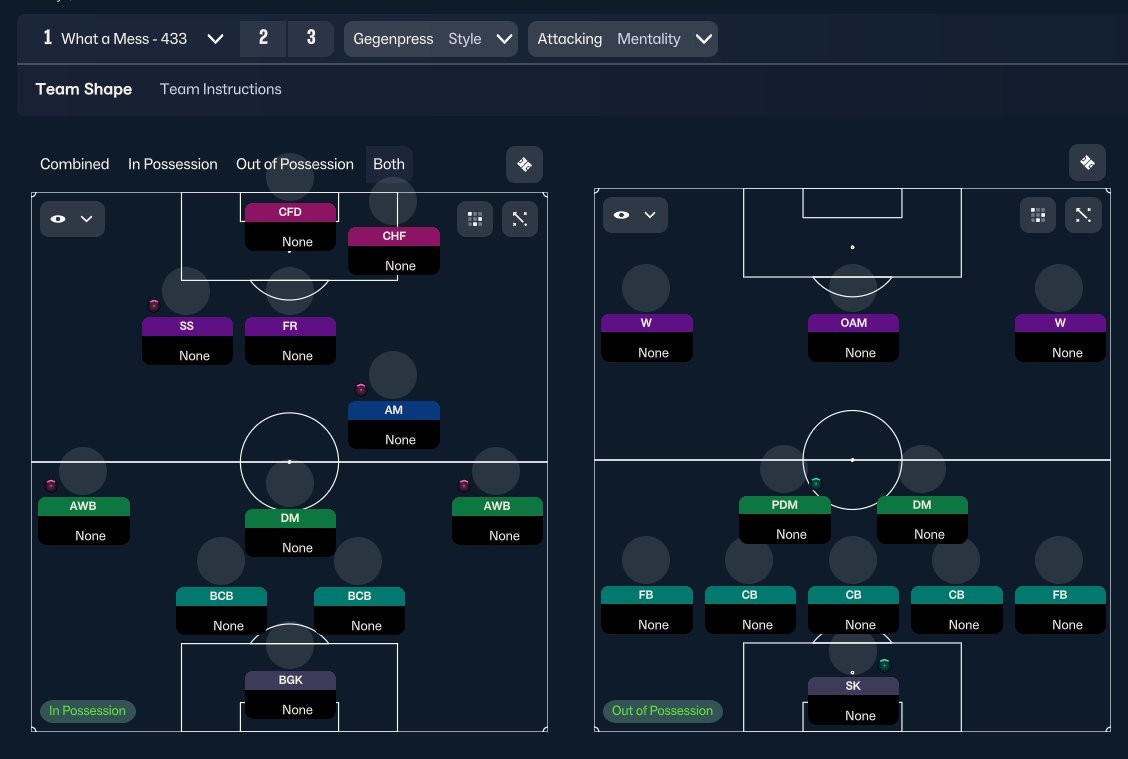The height and width of the screenshot is (759, 1128).
Task: Select the middle CB card
Action: [853, 609]
